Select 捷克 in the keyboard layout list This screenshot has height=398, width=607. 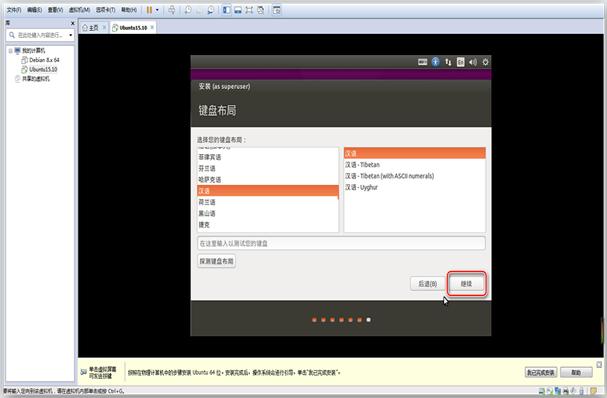click(267, 225)
